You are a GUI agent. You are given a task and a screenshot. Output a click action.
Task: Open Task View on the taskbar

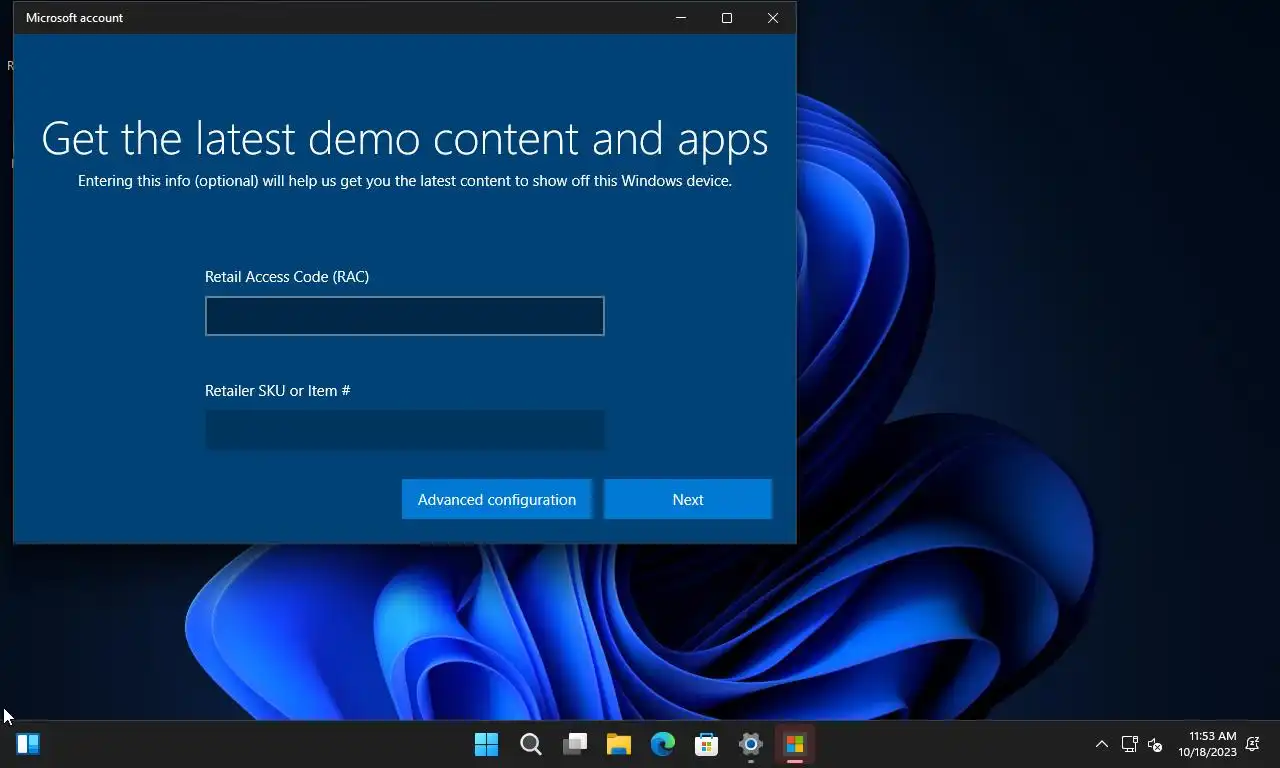[x=575, y=744]
